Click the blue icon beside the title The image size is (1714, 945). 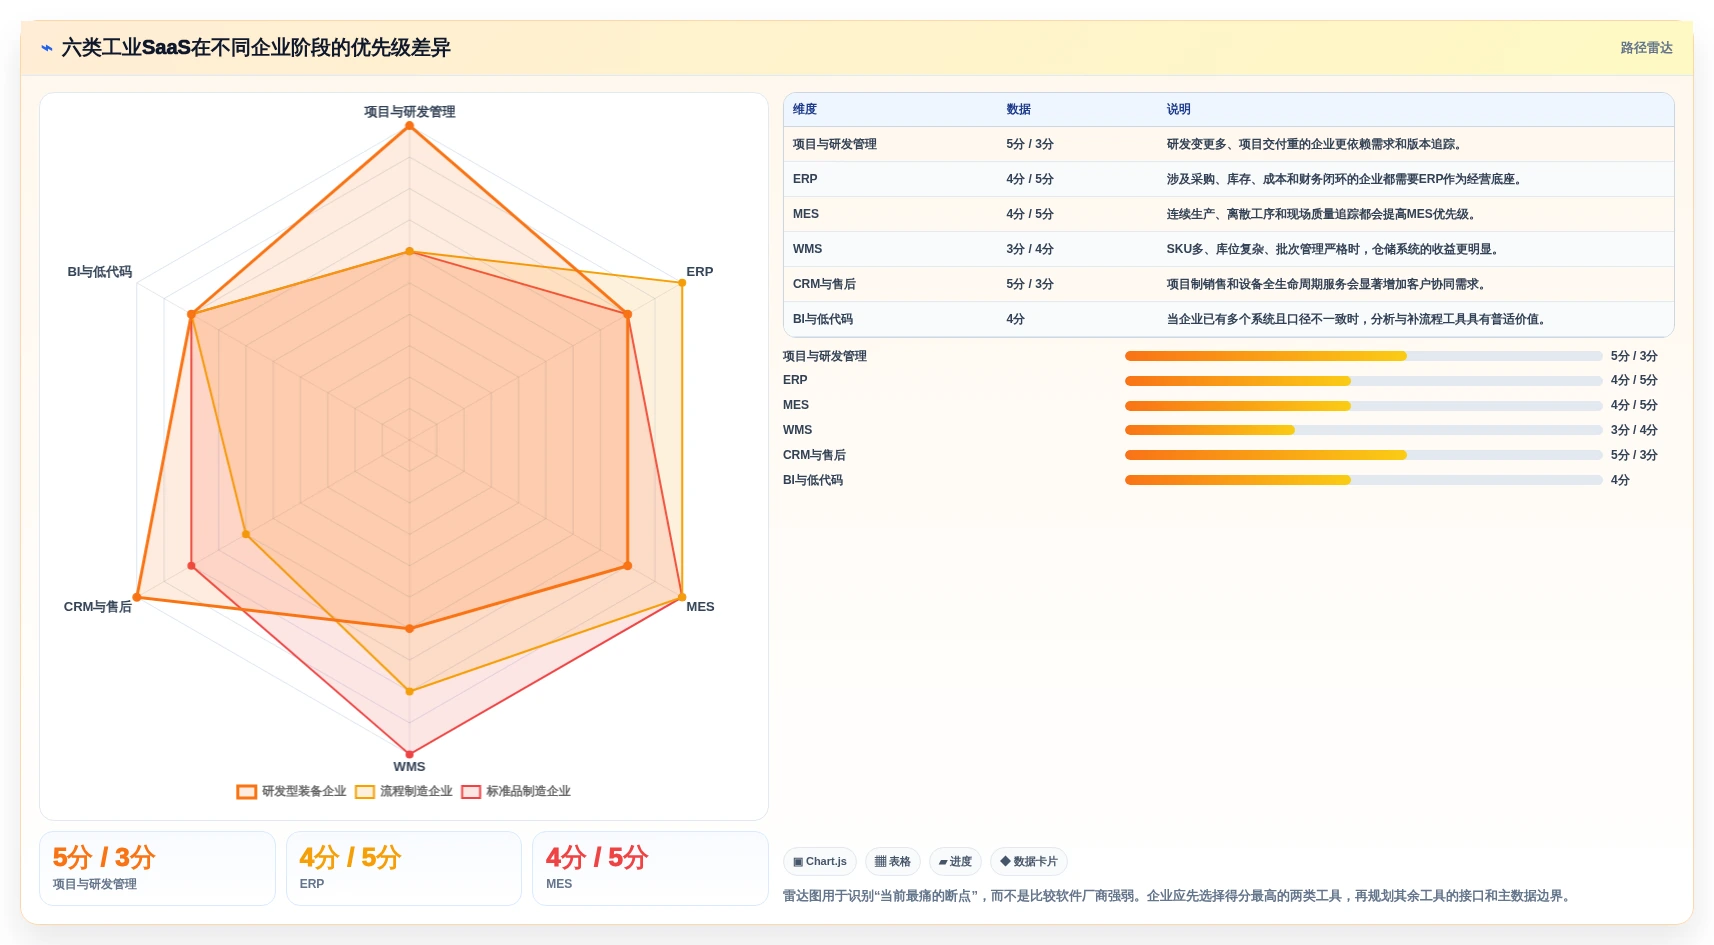(46, 48)
